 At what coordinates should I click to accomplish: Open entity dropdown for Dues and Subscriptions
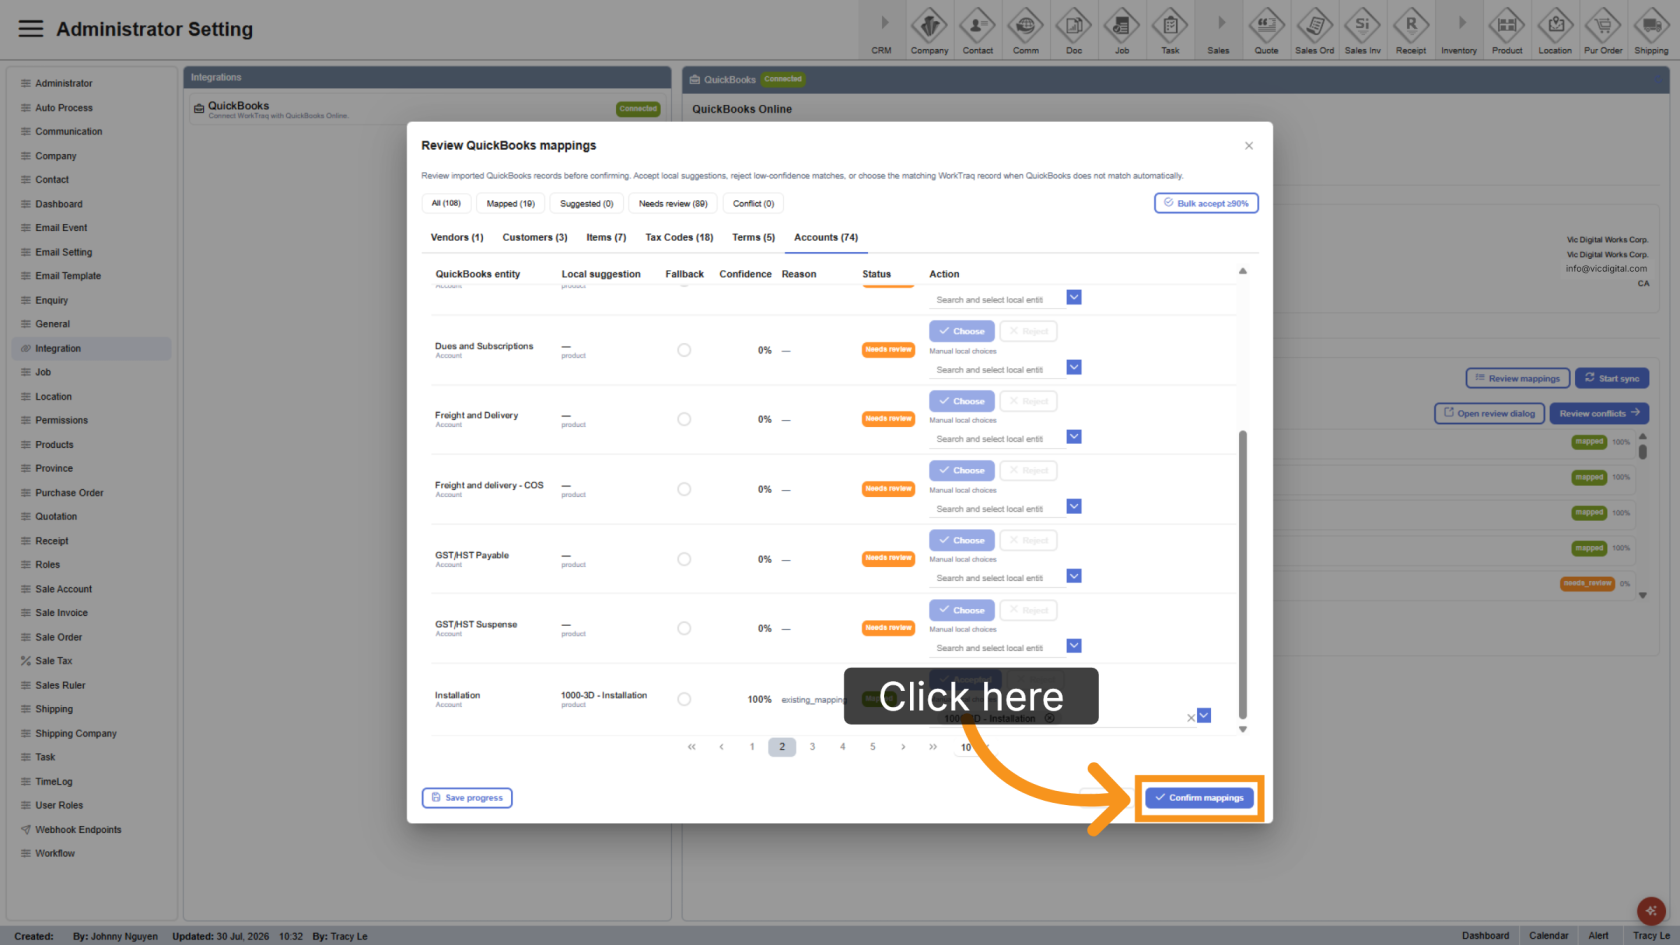click(x=1074, y=367)
